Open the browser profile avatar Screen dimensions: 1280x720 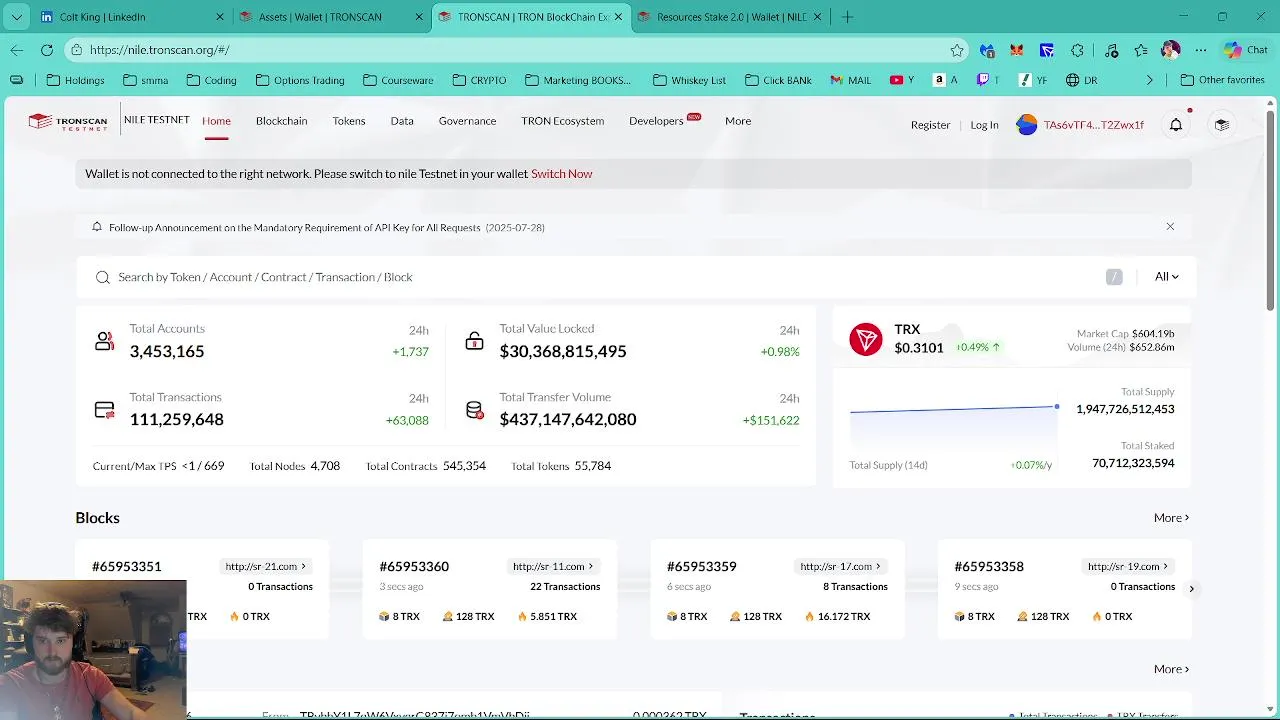(1171, 50)
